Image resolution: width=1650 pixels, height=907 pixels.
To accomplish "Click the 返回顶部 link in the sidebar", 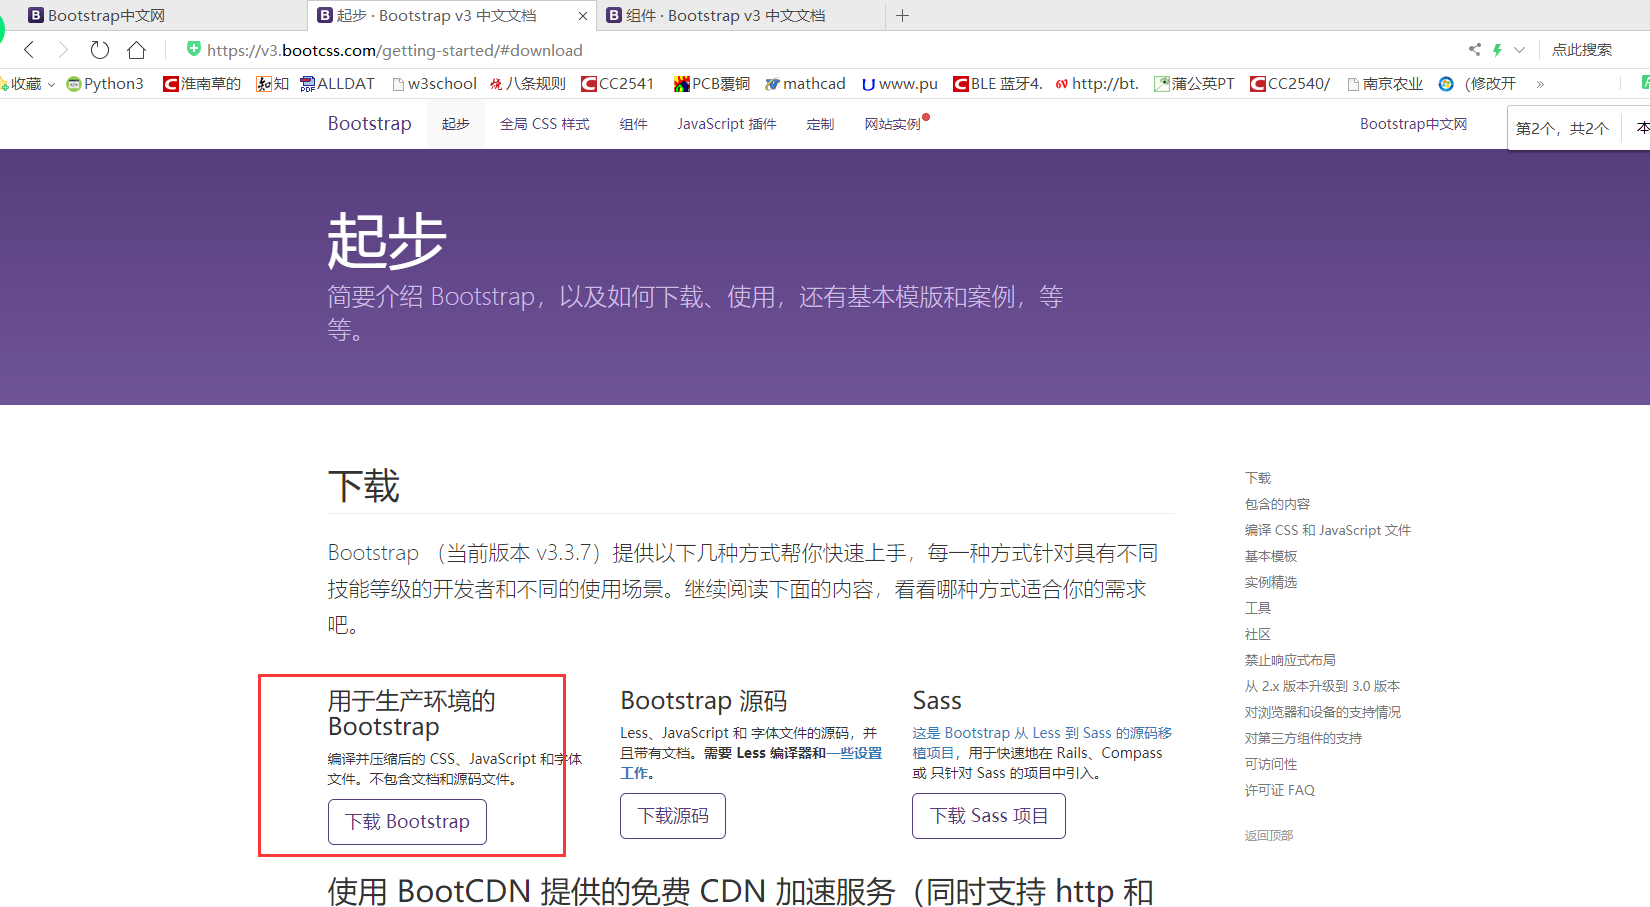I will 1268,835.
